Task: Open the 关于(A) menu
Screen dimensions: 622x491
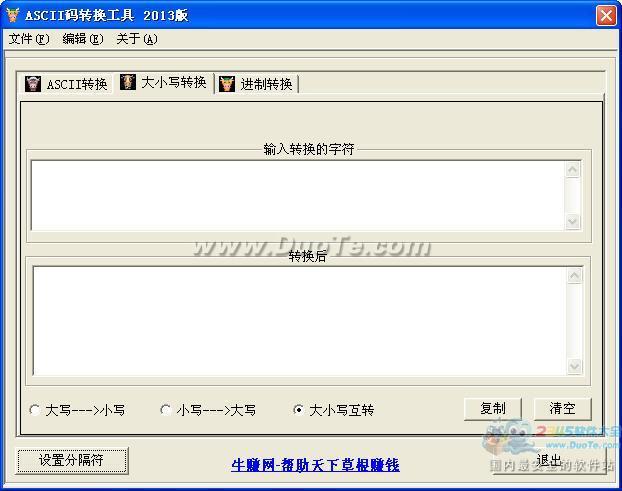Action: click(x=137, y=39)
